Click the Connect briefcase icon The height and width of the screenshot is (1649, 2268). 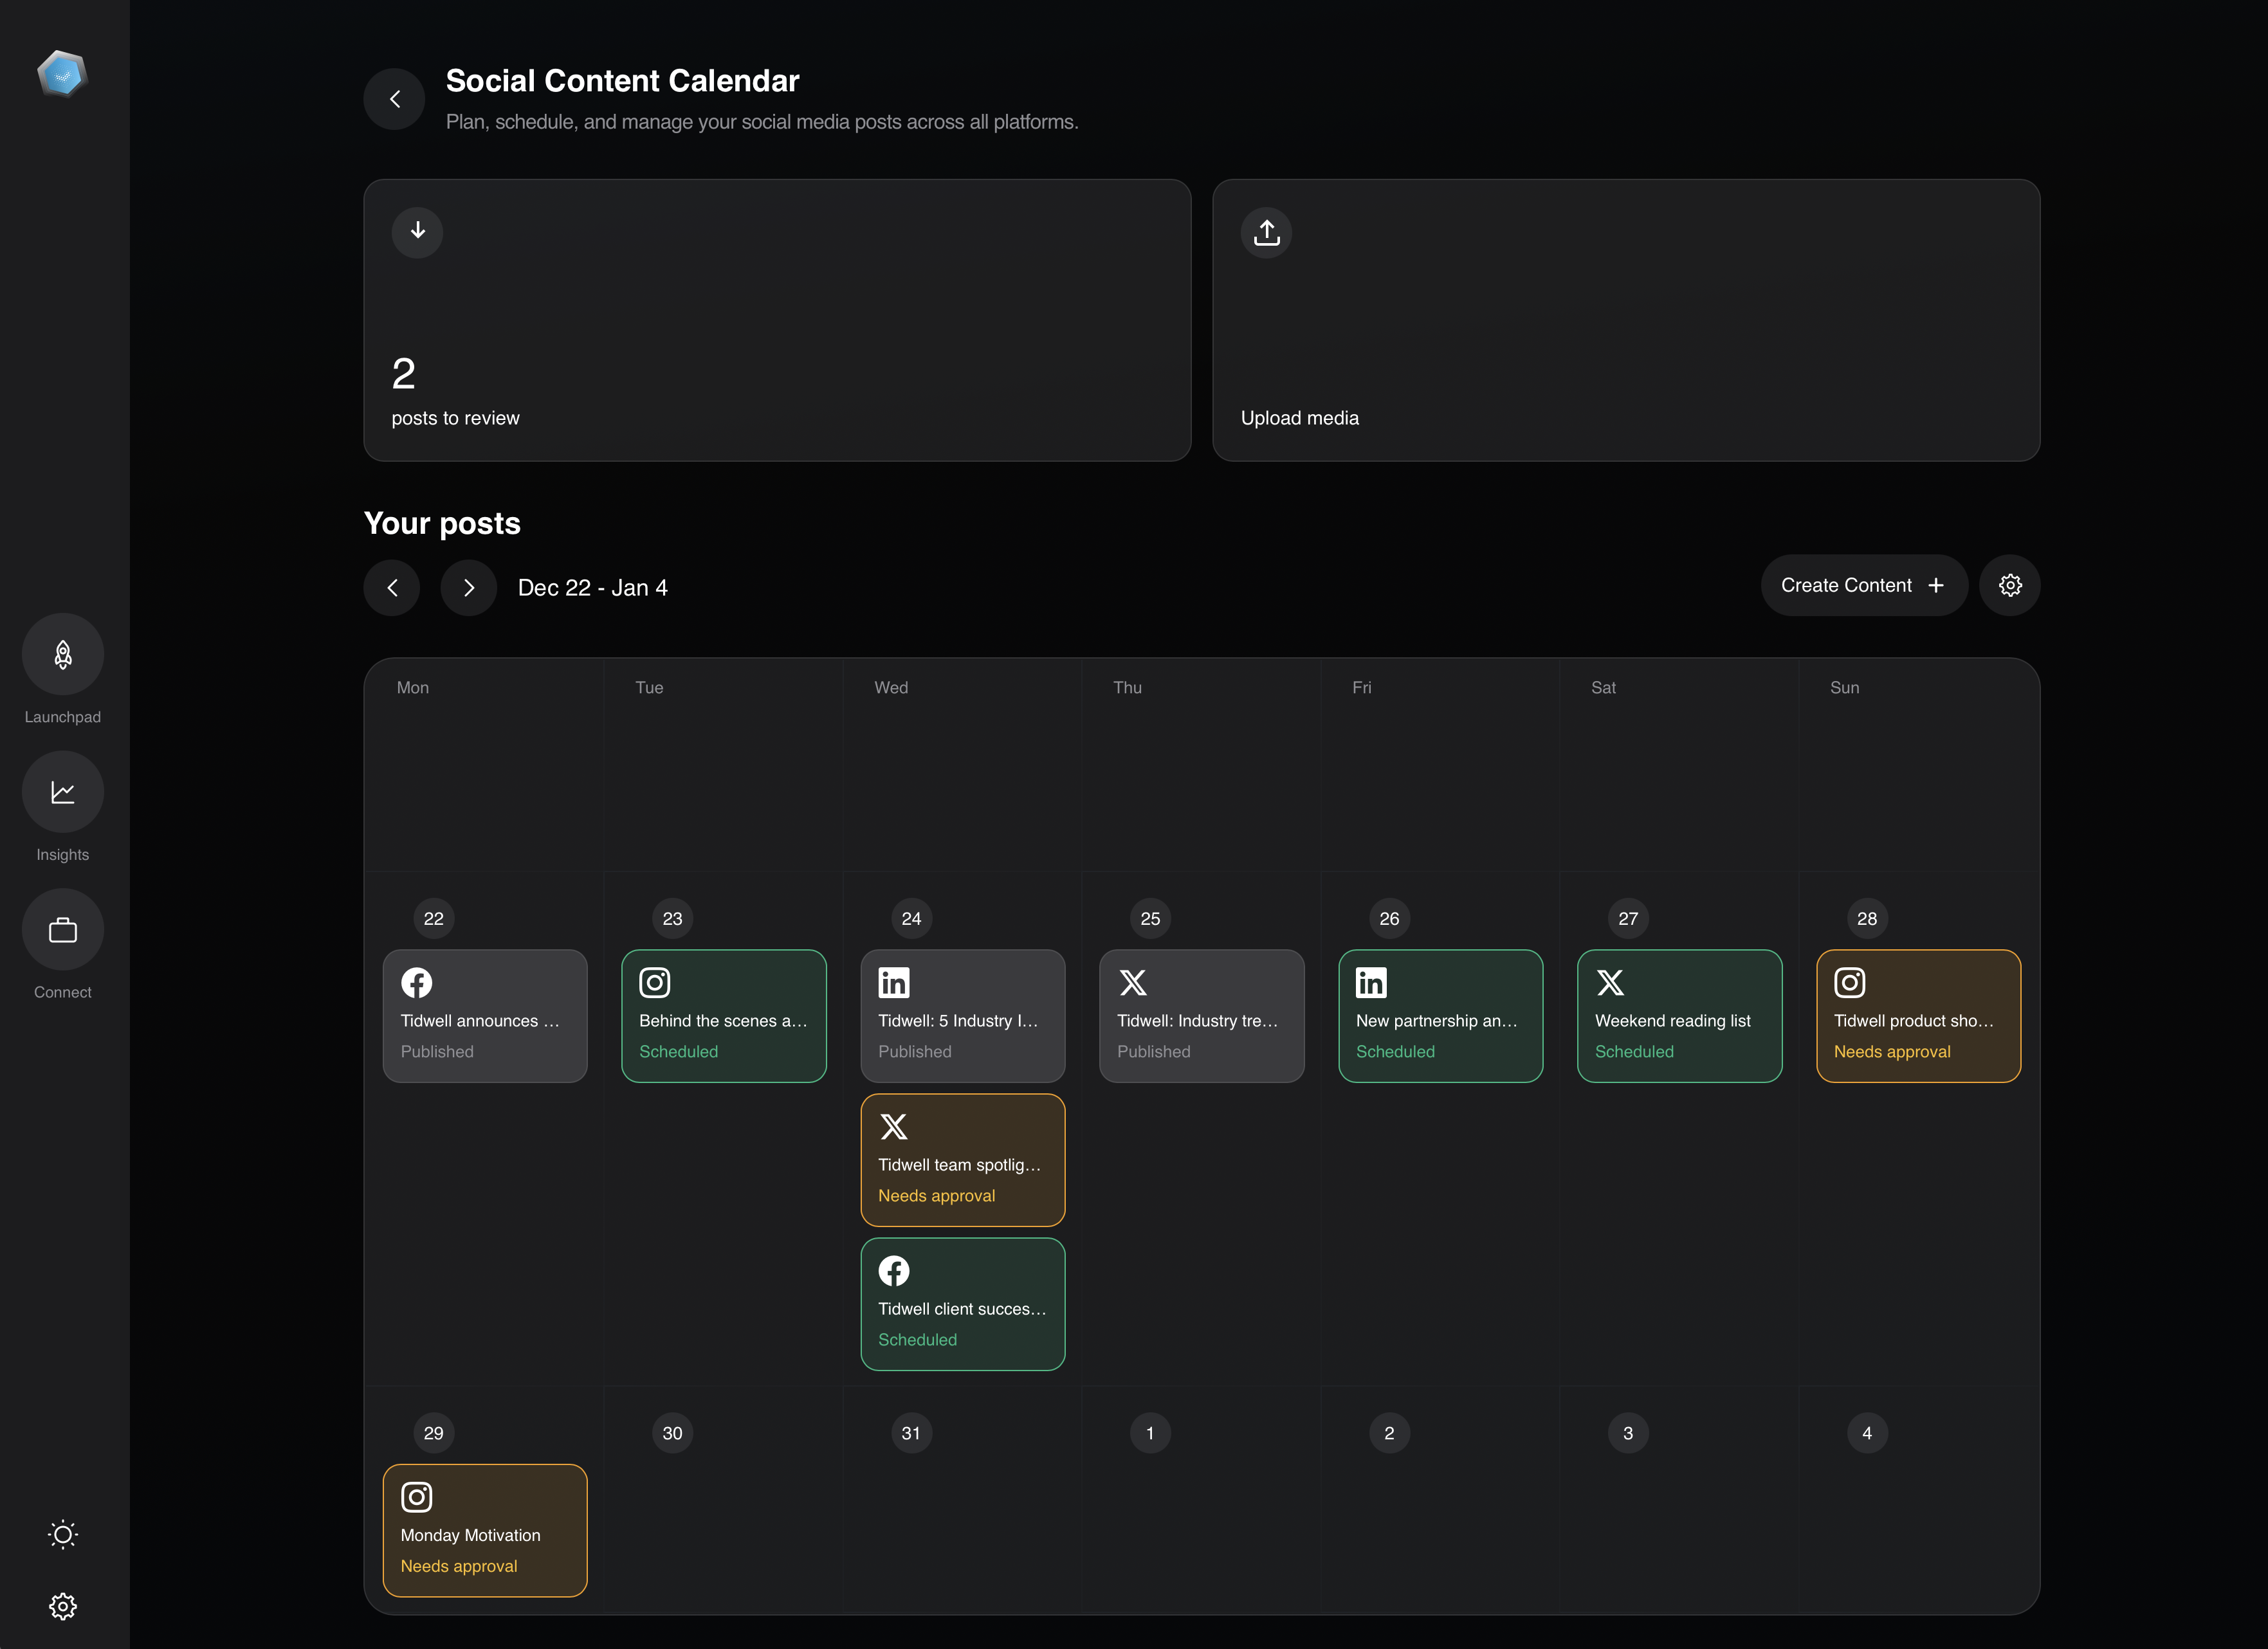click(62, 930)
